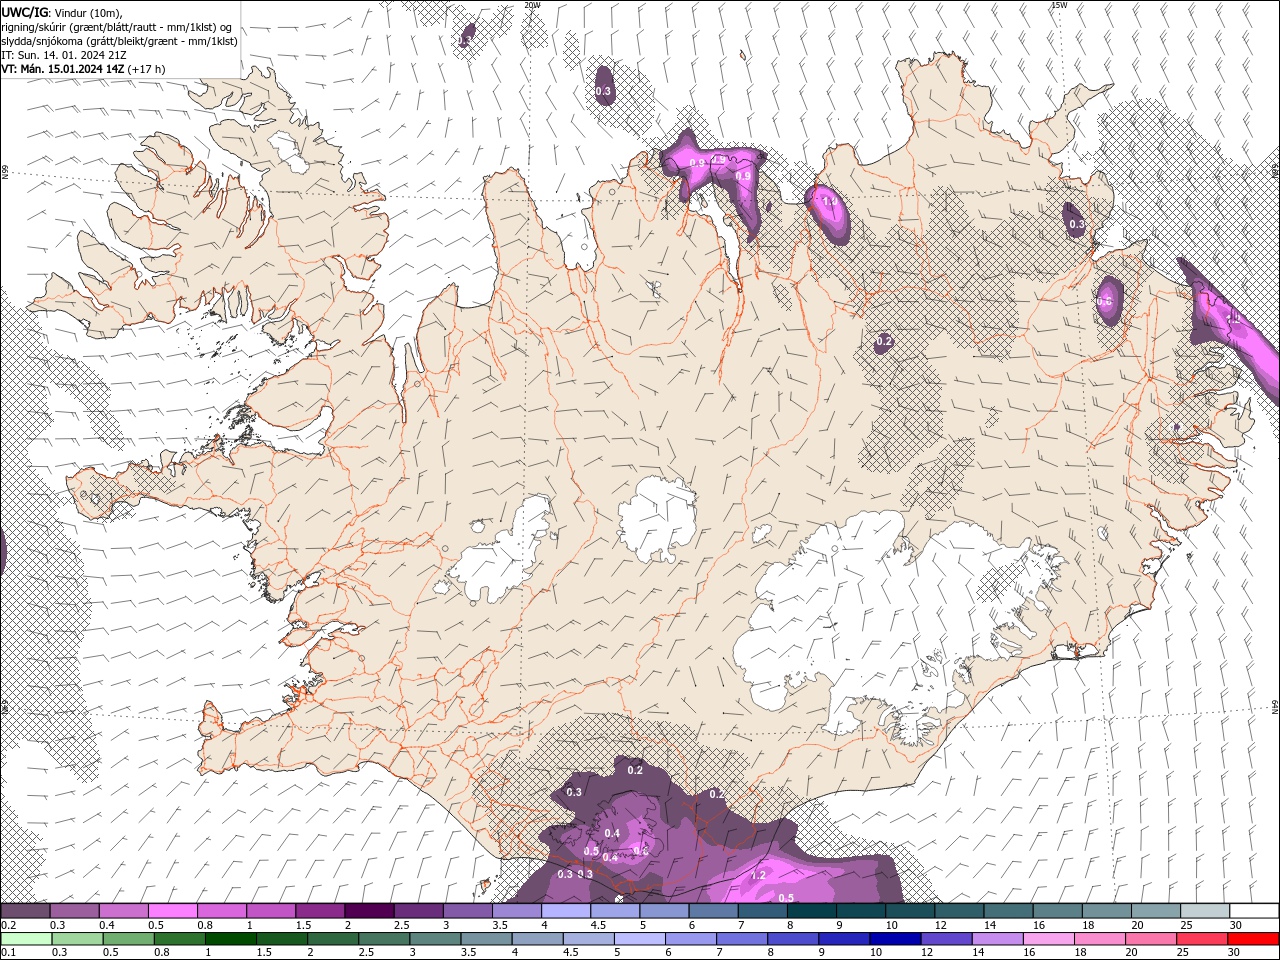Screen dimensions: 1280x960
Task: Click the white 30 snow scale swatch
Action: click(1254, 911)
